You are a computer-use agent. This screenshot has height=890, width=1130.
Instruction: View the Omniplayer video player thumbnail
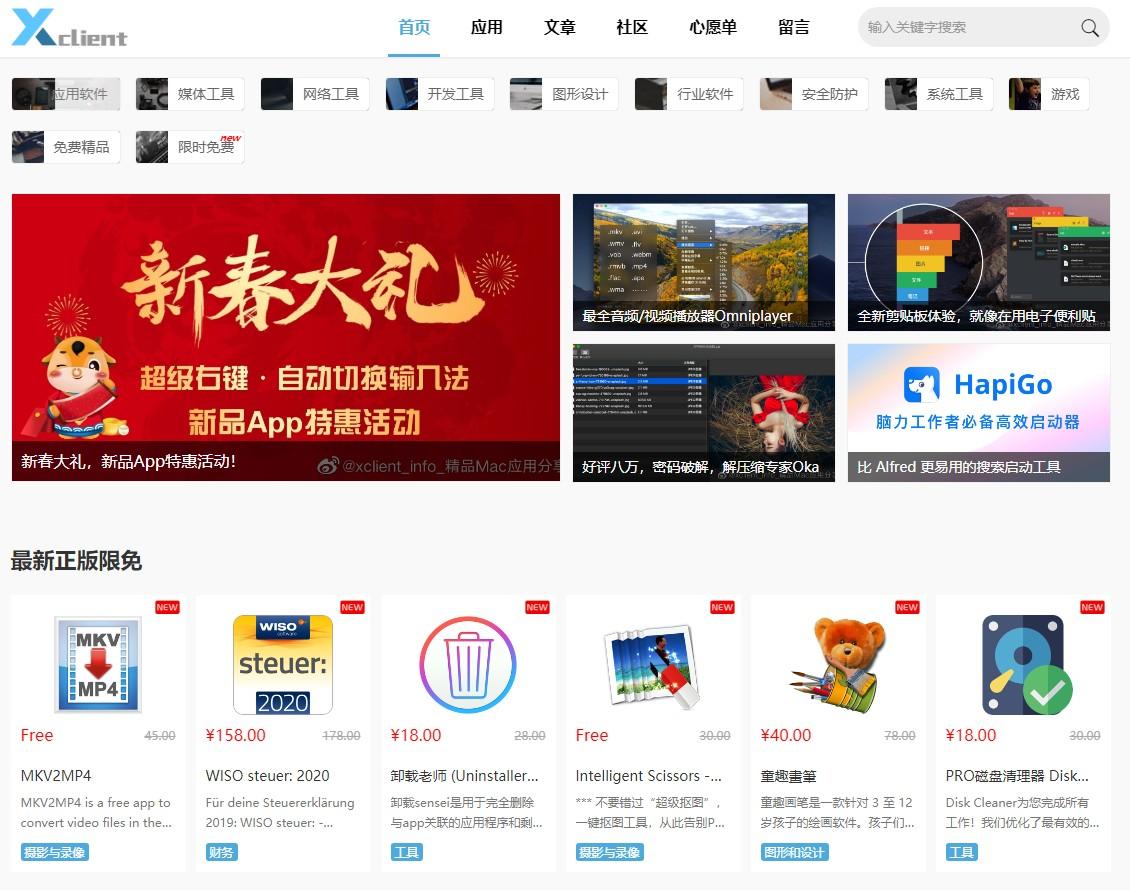pyautogui.click(x=703, y=262)
